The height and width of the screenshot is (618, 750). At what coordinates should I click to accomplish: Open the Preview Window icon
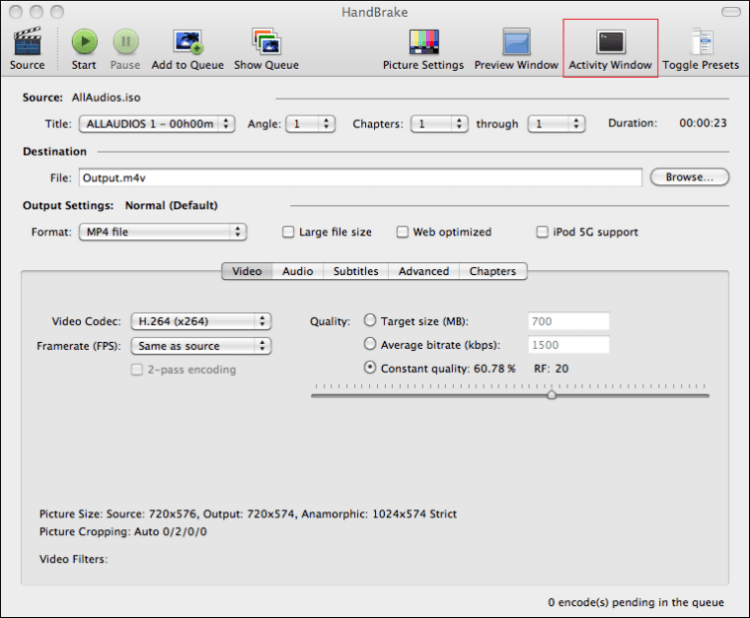pos(517,42)
